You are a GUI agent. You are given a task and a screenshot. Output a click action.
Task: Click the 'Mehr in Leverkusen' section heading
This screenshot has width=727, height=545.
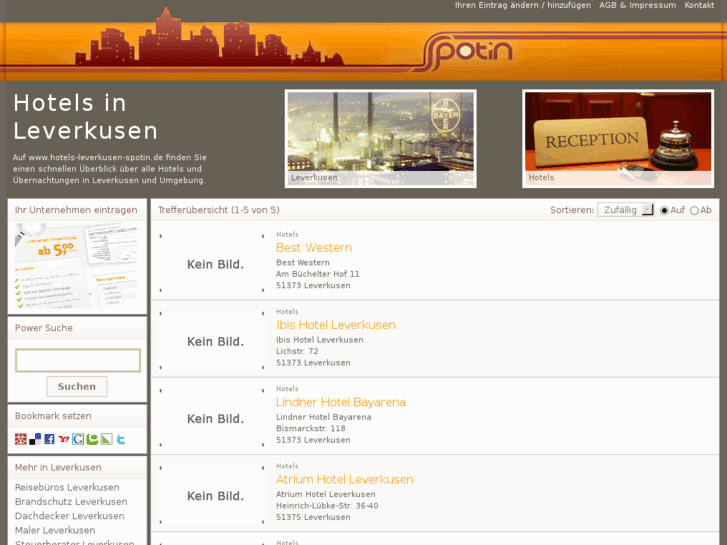pos(58,468)
